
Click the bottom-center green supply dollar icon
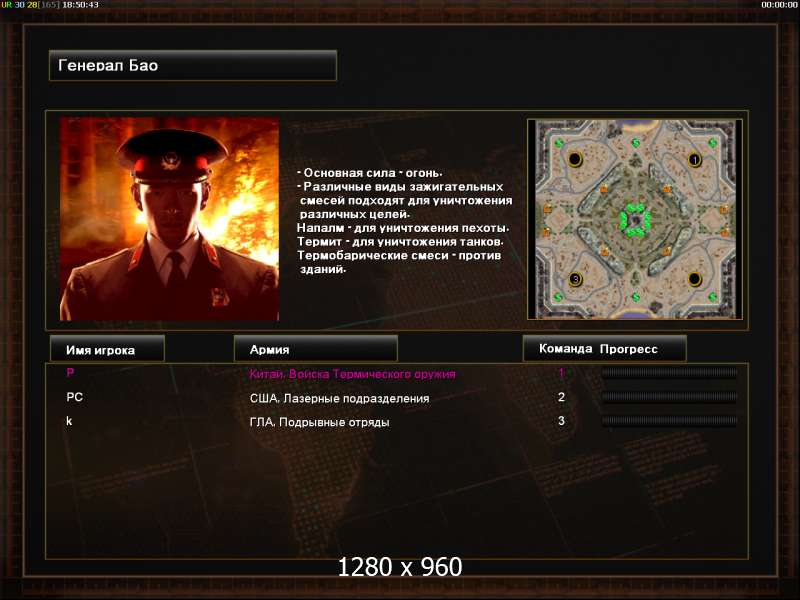point(636,296)
